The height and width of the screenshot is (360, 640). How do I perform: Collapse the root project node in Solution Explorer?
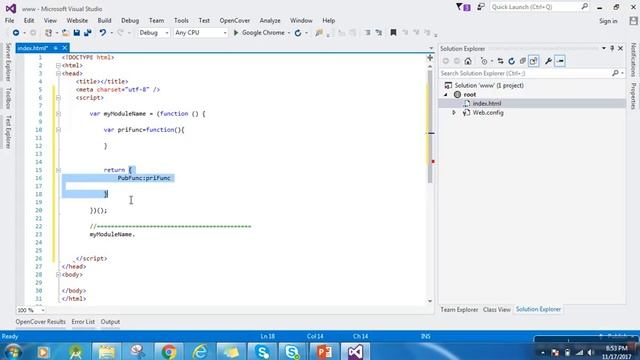pyautogui.click(x=446, y=95)
